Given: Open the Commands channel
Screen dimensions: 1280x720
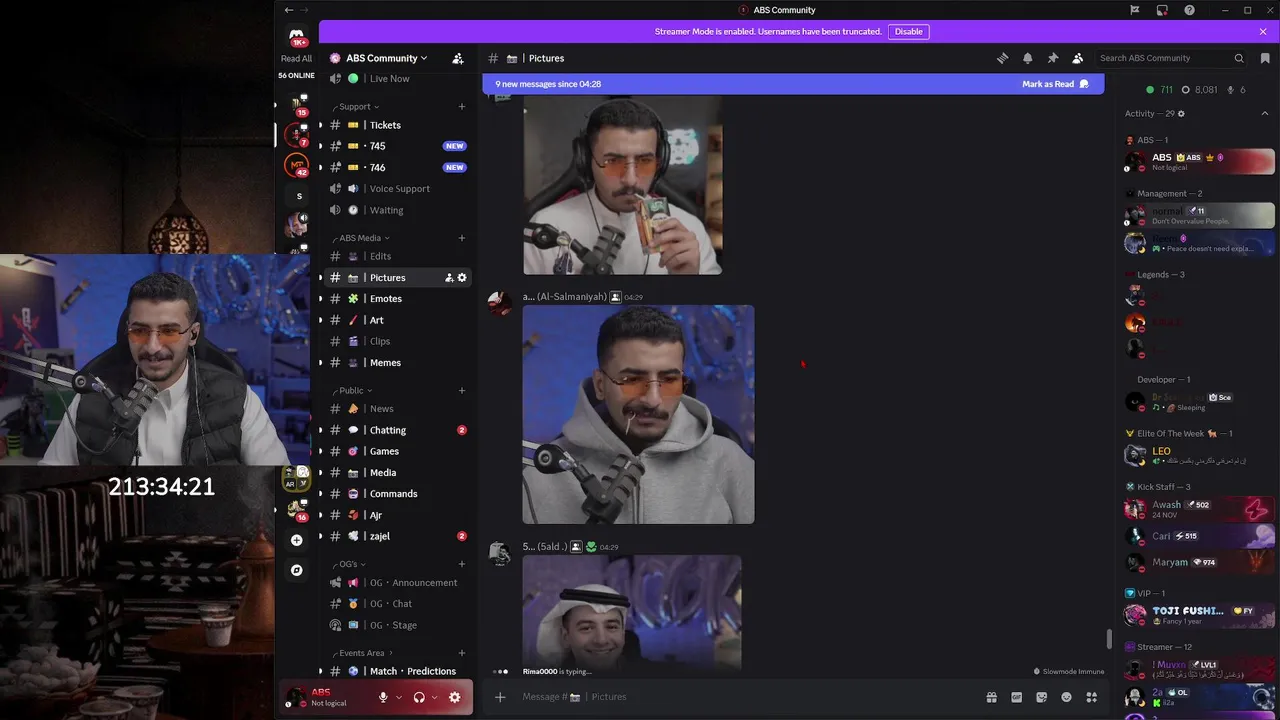Looking at the screenshot, I should point(398,494).
